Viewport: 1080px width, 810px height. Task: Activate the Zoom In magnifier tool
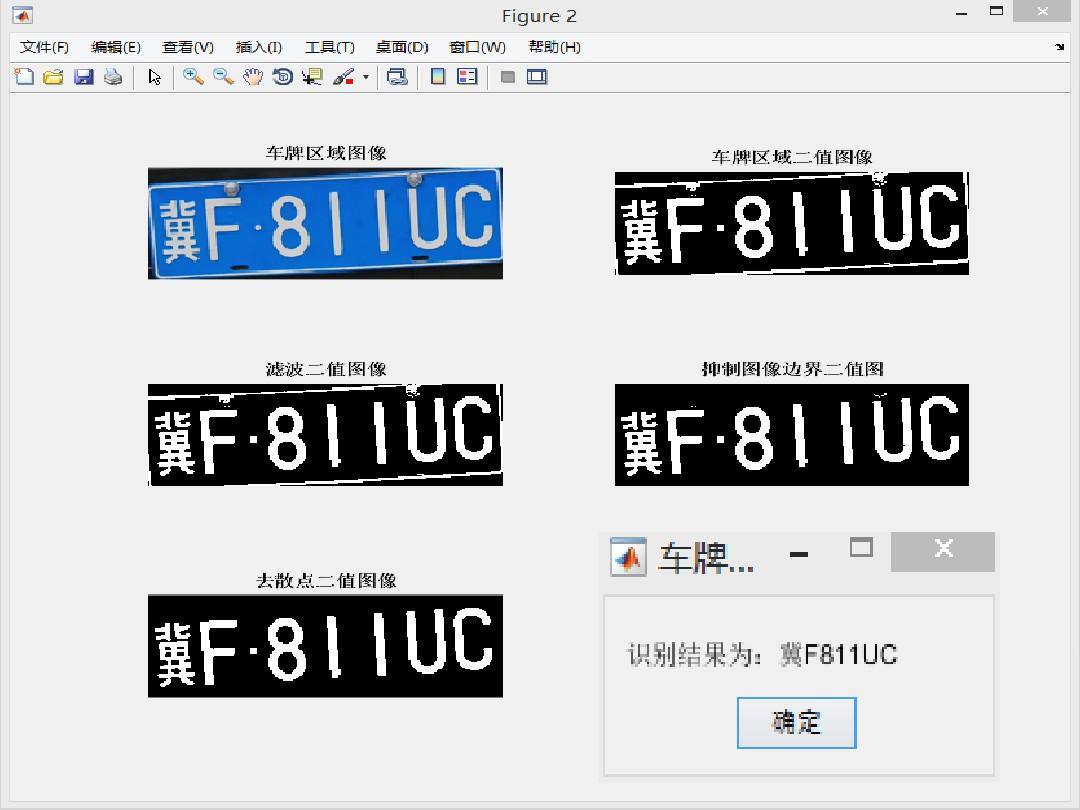[193, 76]
